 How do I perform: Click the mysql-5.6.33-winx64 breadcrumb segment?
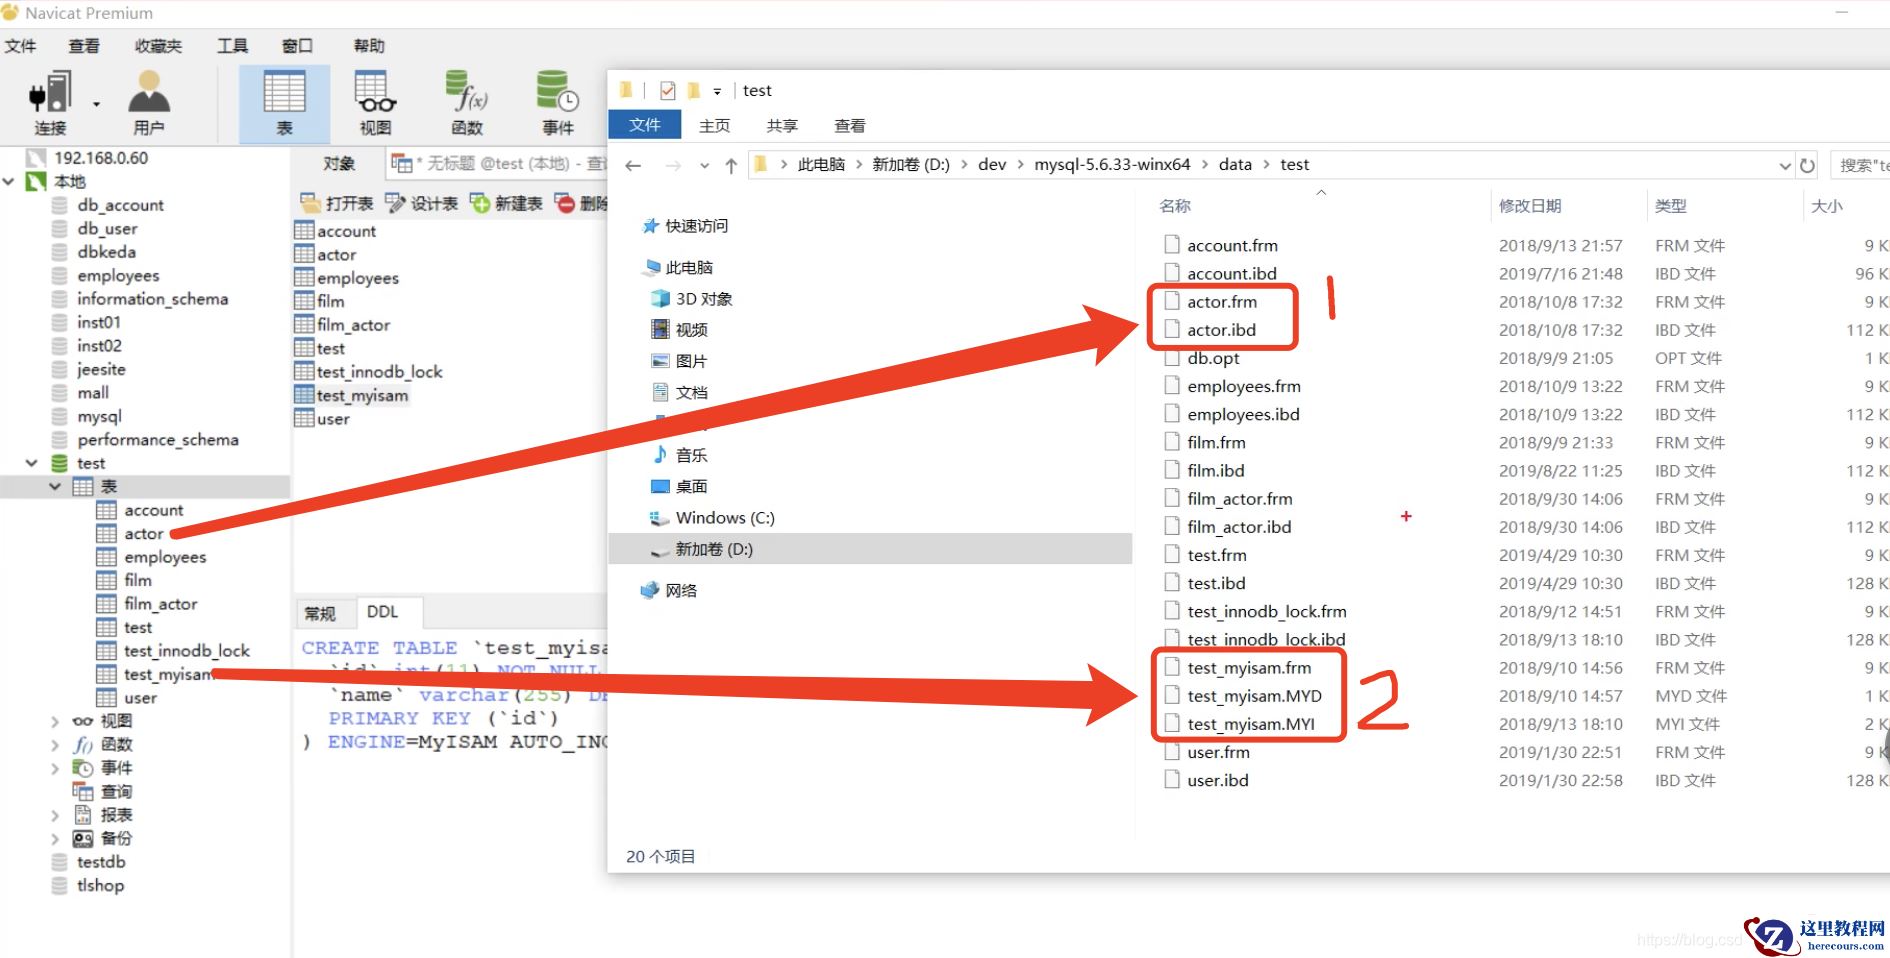[1112, 165]
